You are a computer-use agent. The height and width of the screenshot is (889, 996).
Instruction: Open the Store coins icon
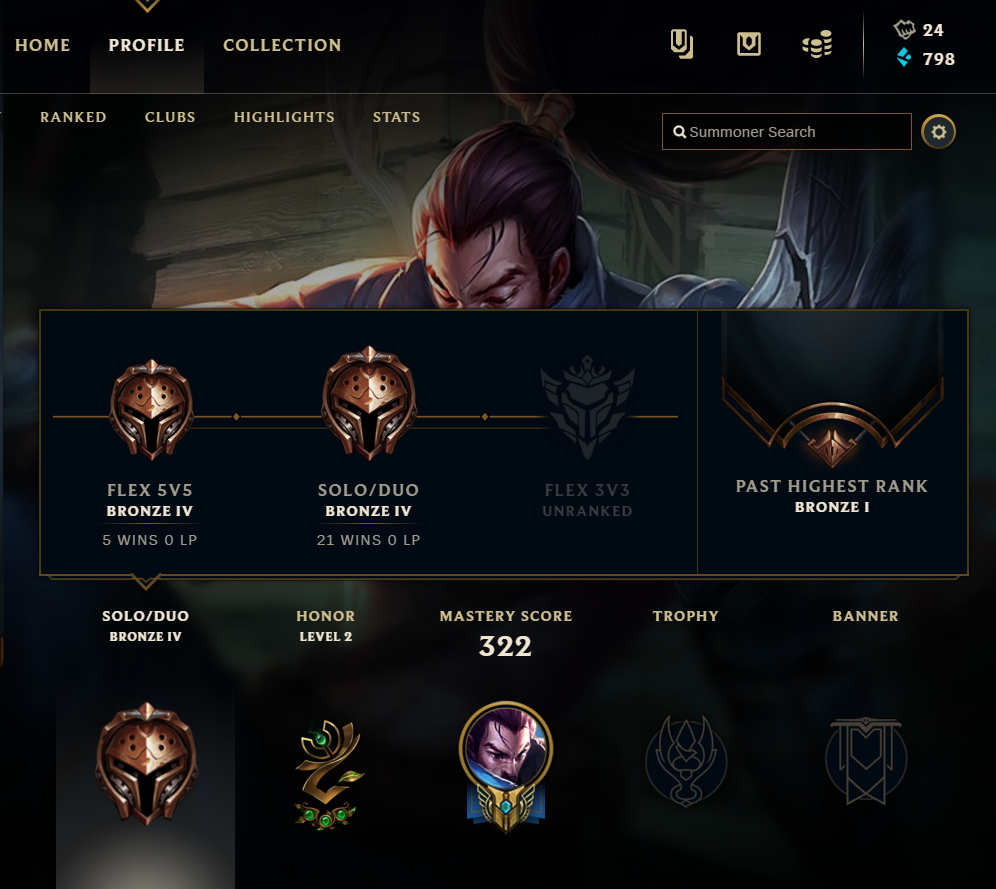(x=817, y=44)
